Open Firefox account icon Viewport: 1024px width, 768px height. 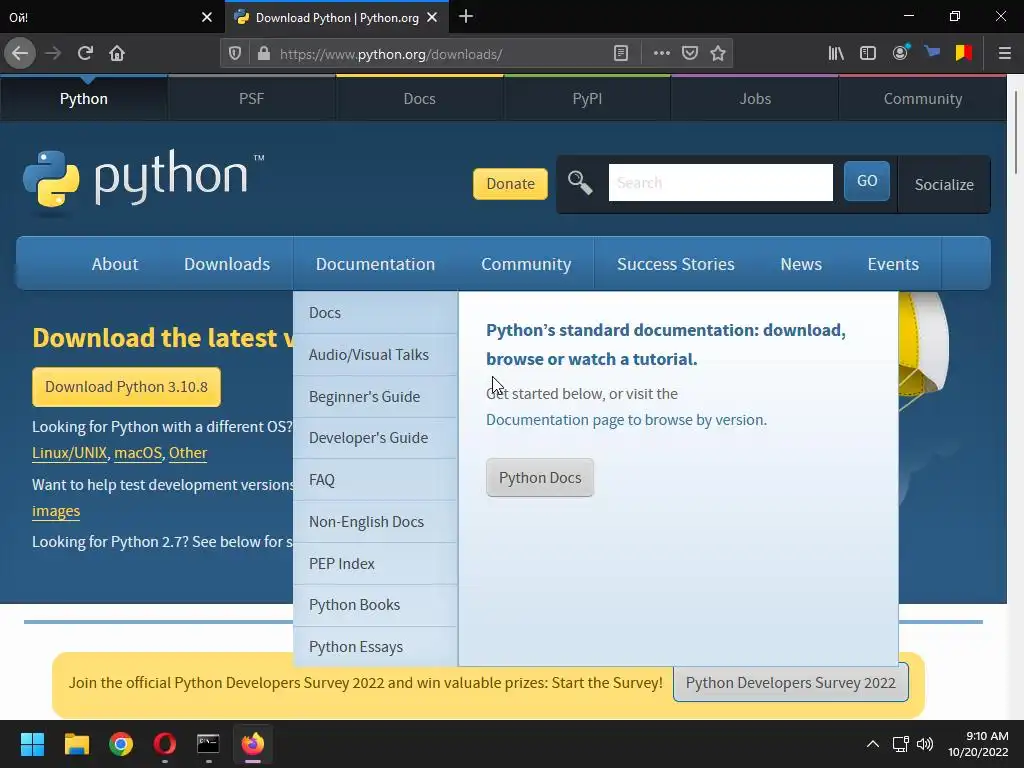pos(901,53)
